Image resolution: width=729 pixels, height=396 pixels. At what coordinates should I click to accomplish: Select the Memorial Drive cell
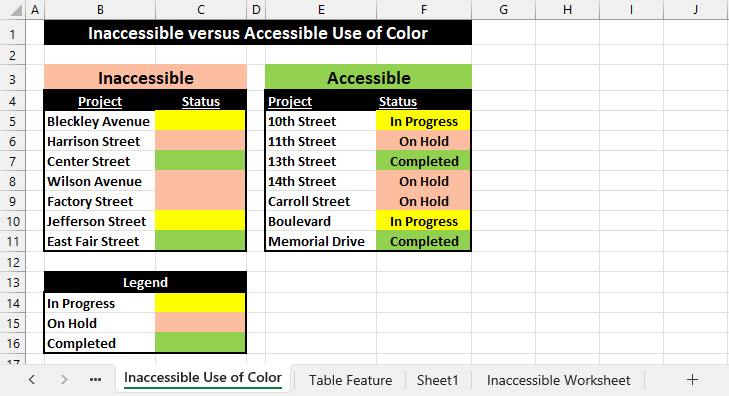(x=321, y=241)
